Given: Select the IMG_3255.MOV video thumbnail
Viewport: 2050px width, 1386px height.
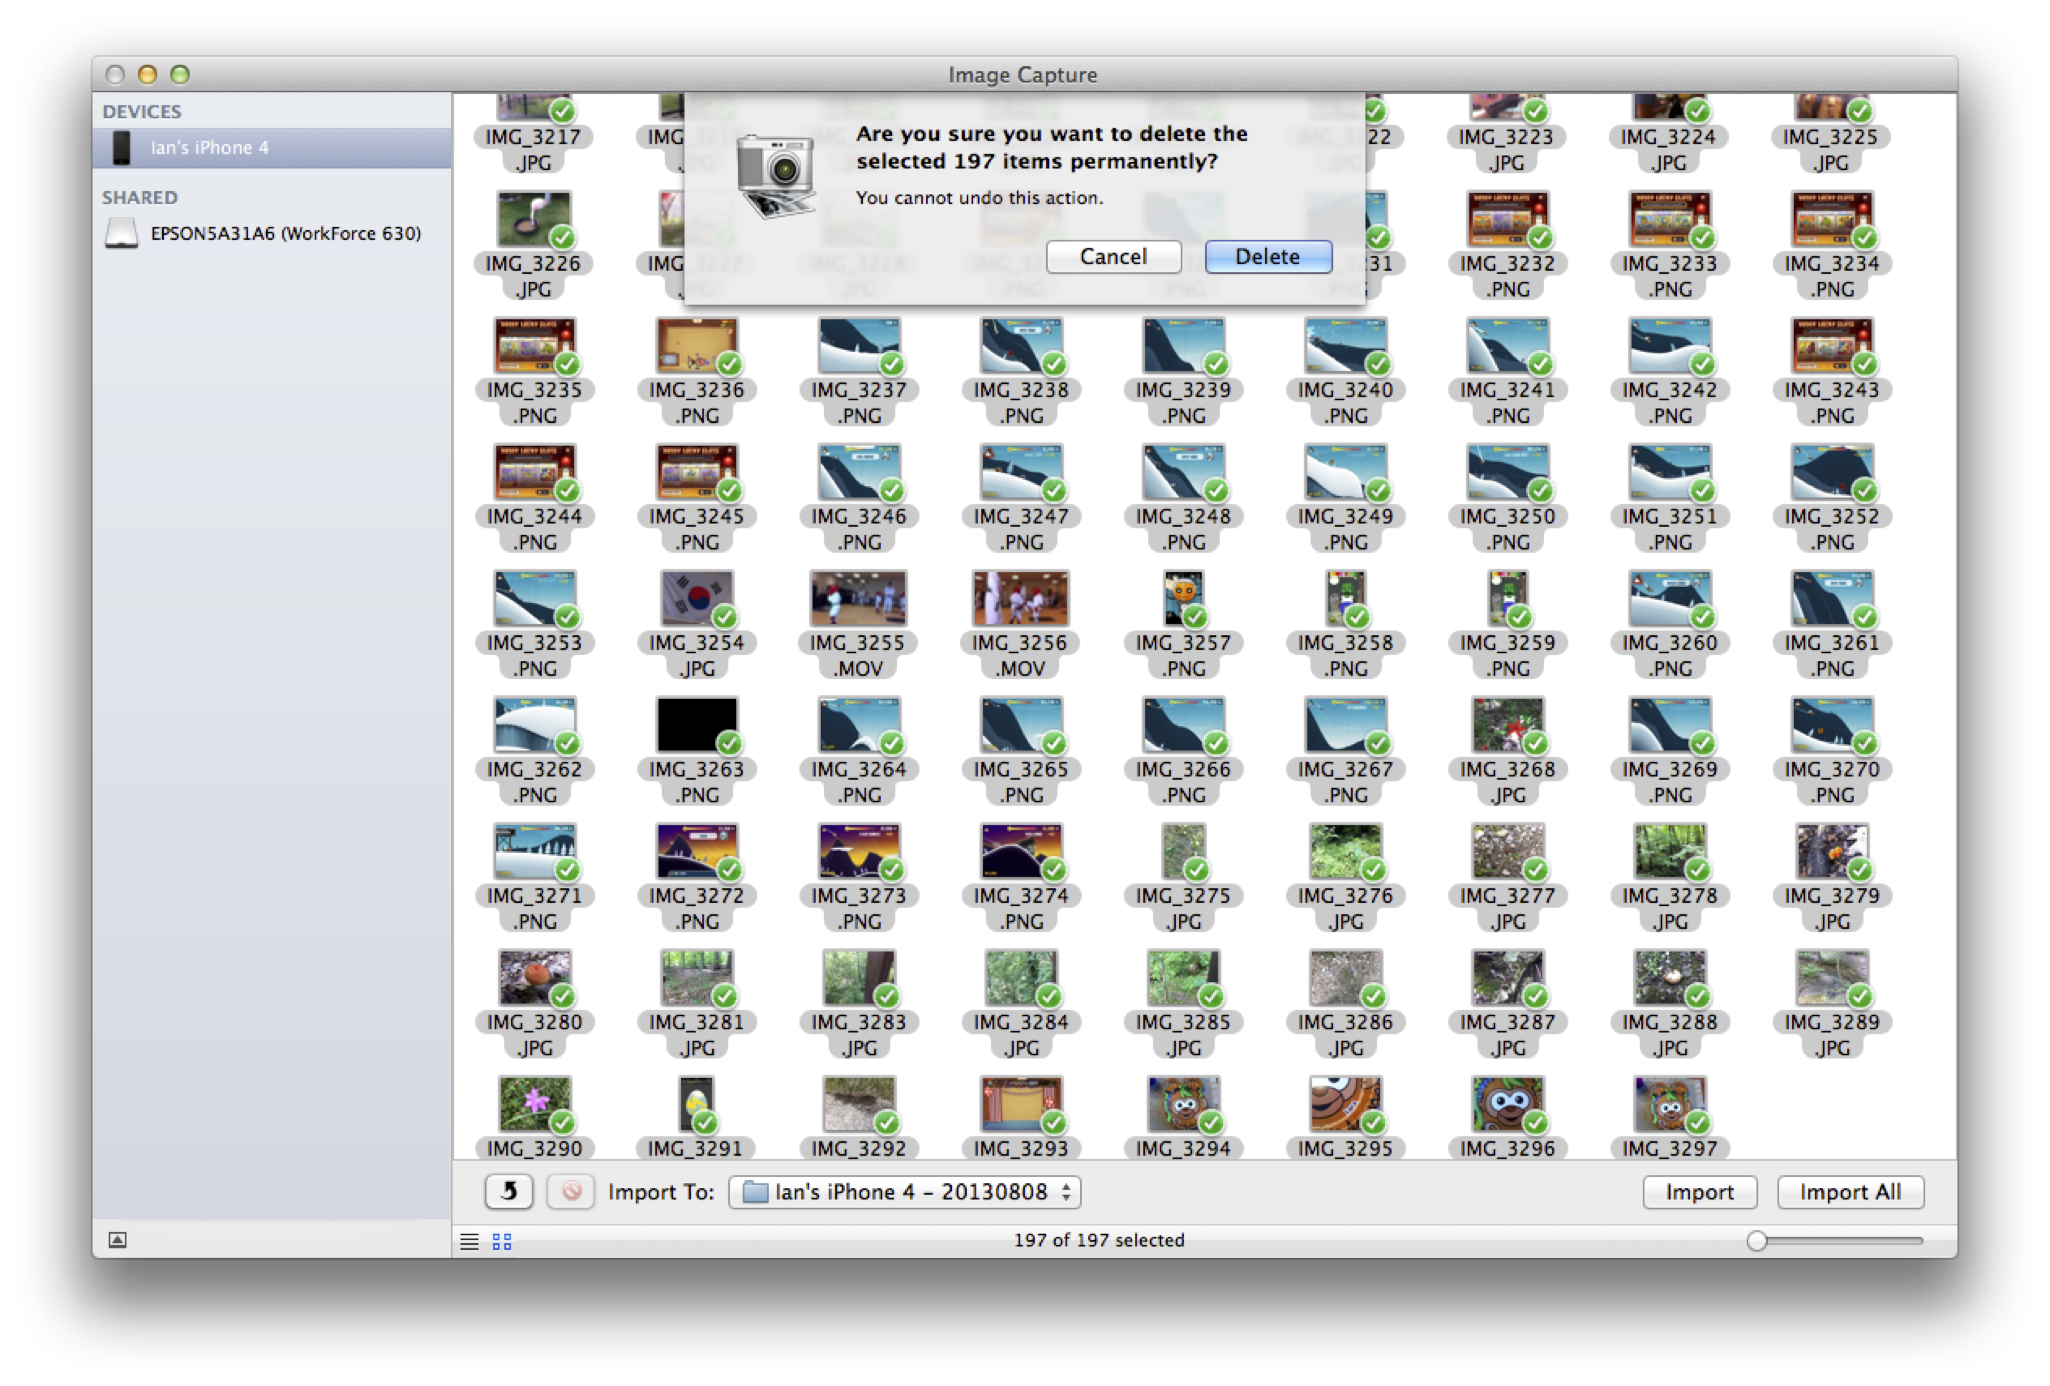Looking at the screenshot, I should tap(858, 598).
